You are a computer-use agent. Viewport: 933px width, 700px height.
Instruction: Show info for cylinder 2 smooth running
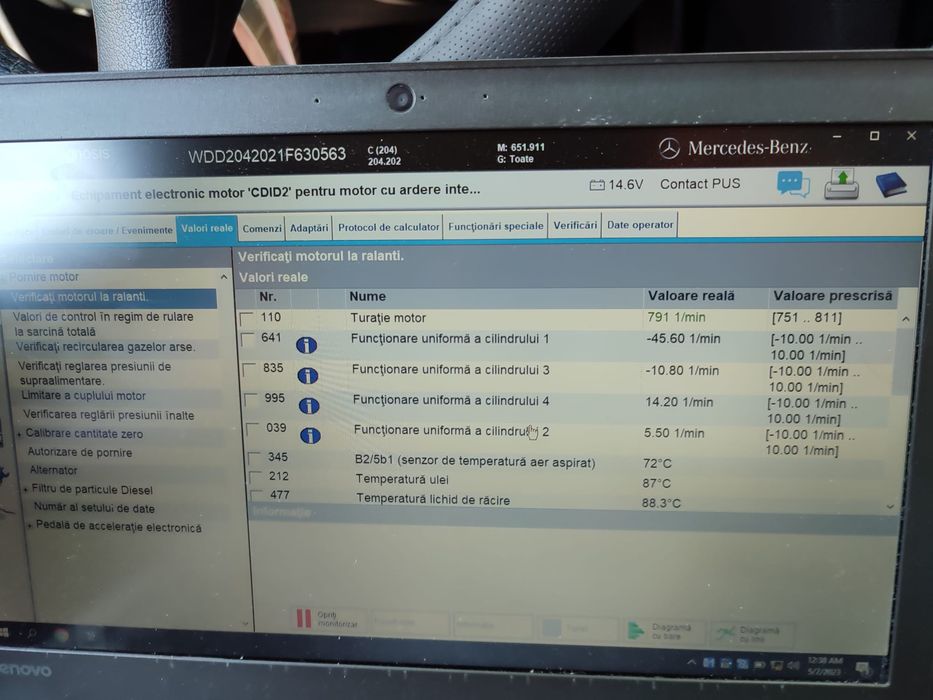310,436
